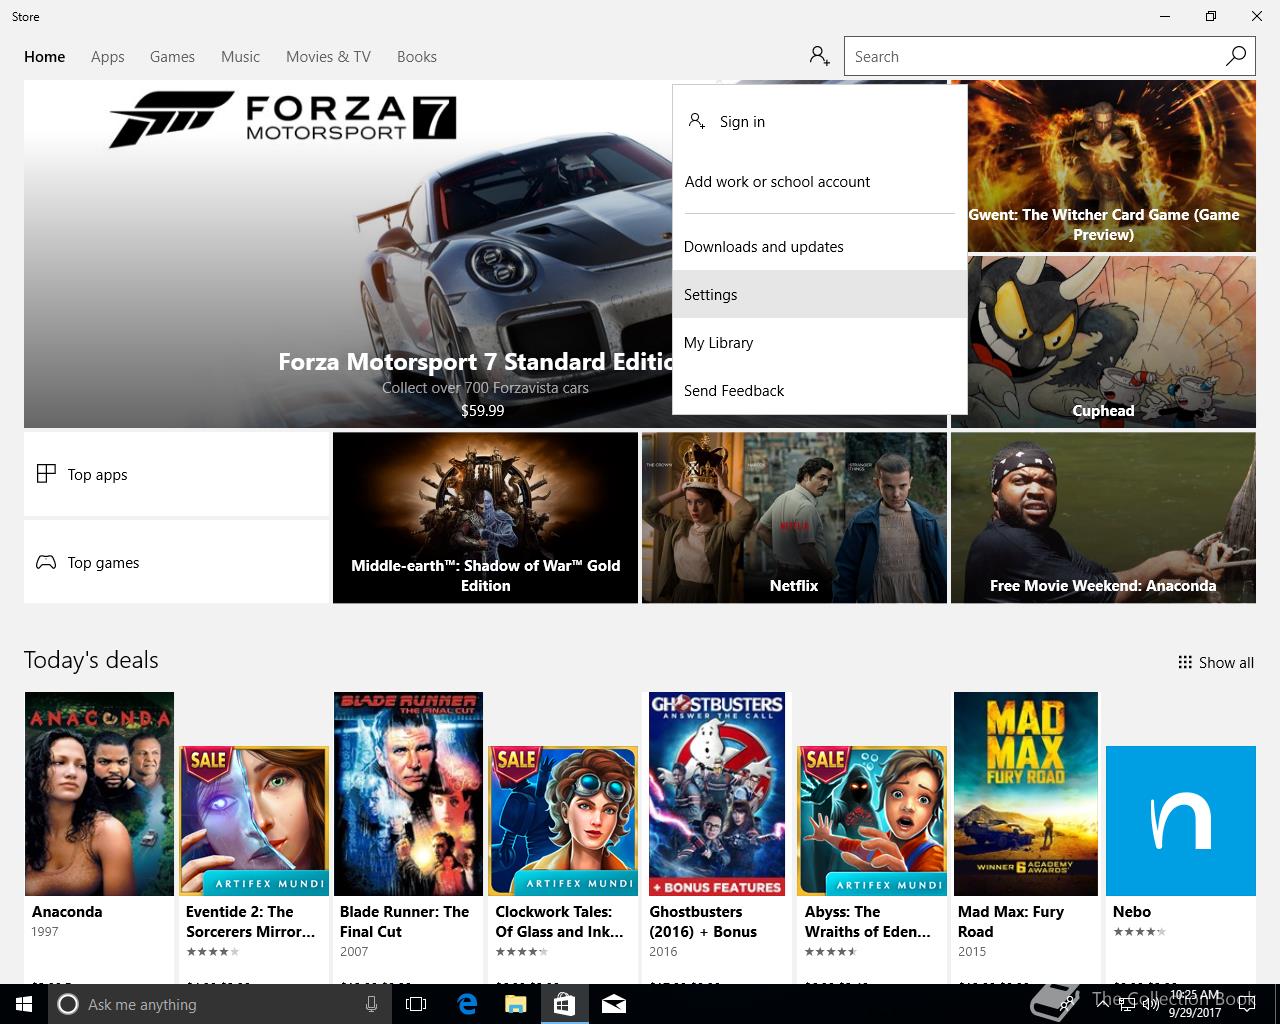Screen dimensions: 1280x1024
Task: Open Eventide 2 game thumbnail
Action: [254, 821]
